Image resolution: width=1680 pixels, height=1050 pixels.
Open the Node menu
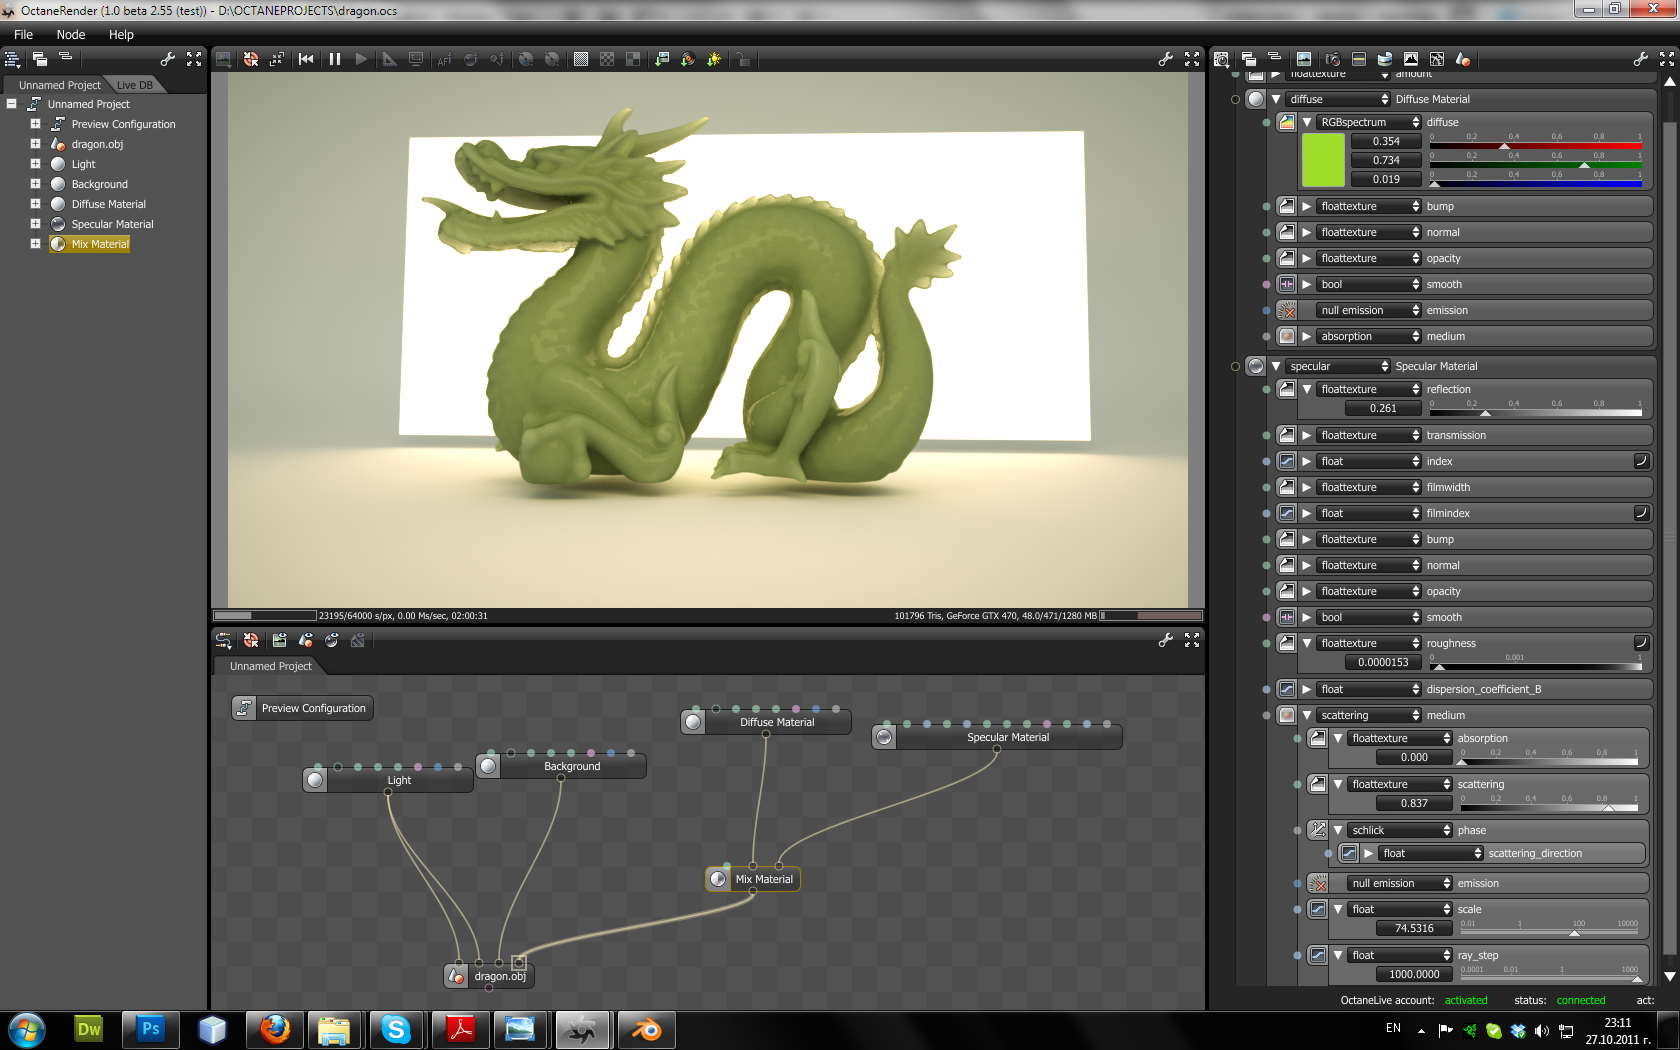[71, 34]
